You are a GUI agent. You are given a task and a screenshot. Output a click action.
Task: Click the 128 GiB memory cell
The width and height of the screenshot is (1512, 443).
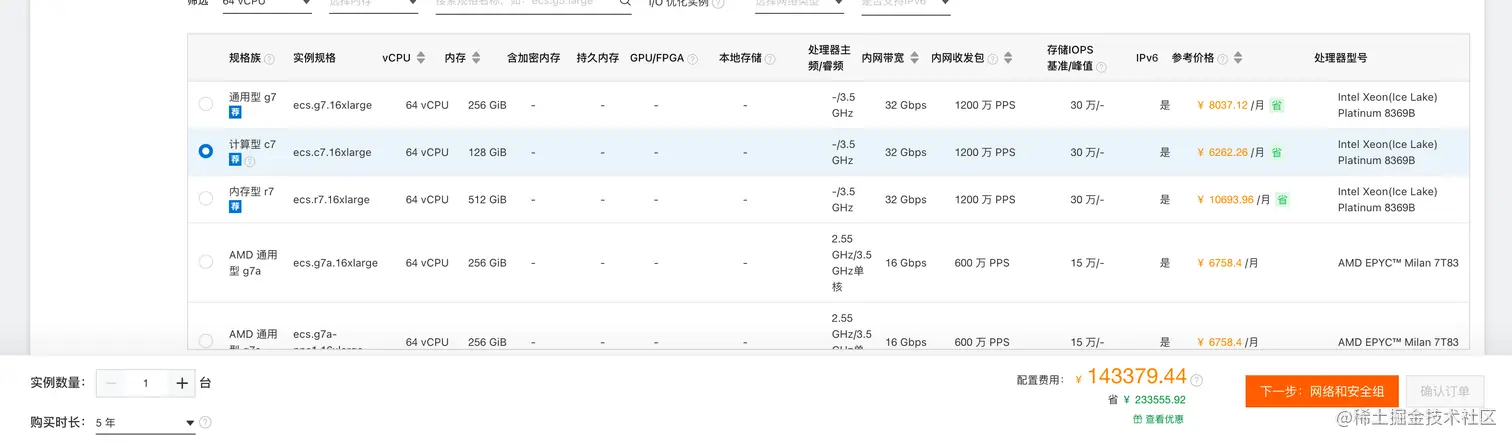pos(487,152)
